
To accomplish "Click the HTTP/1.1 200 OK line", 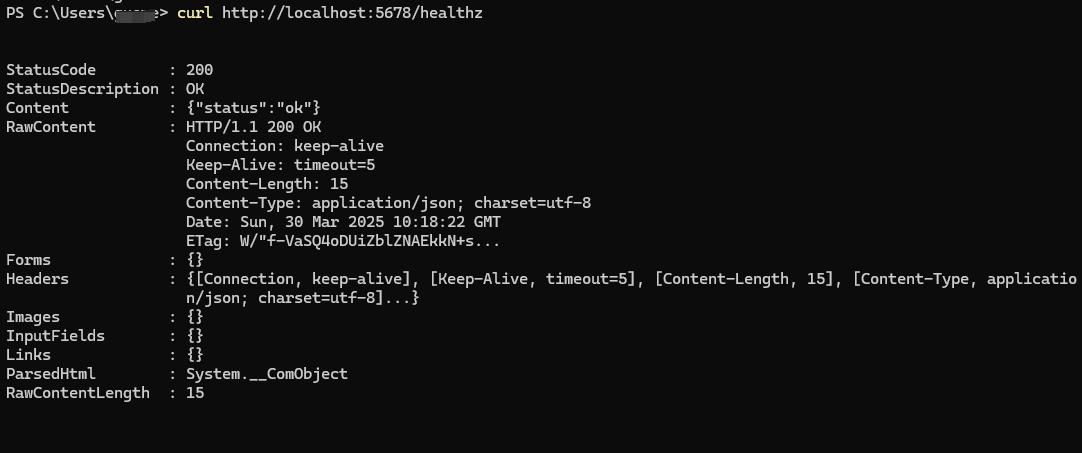I will coord(253,127).
